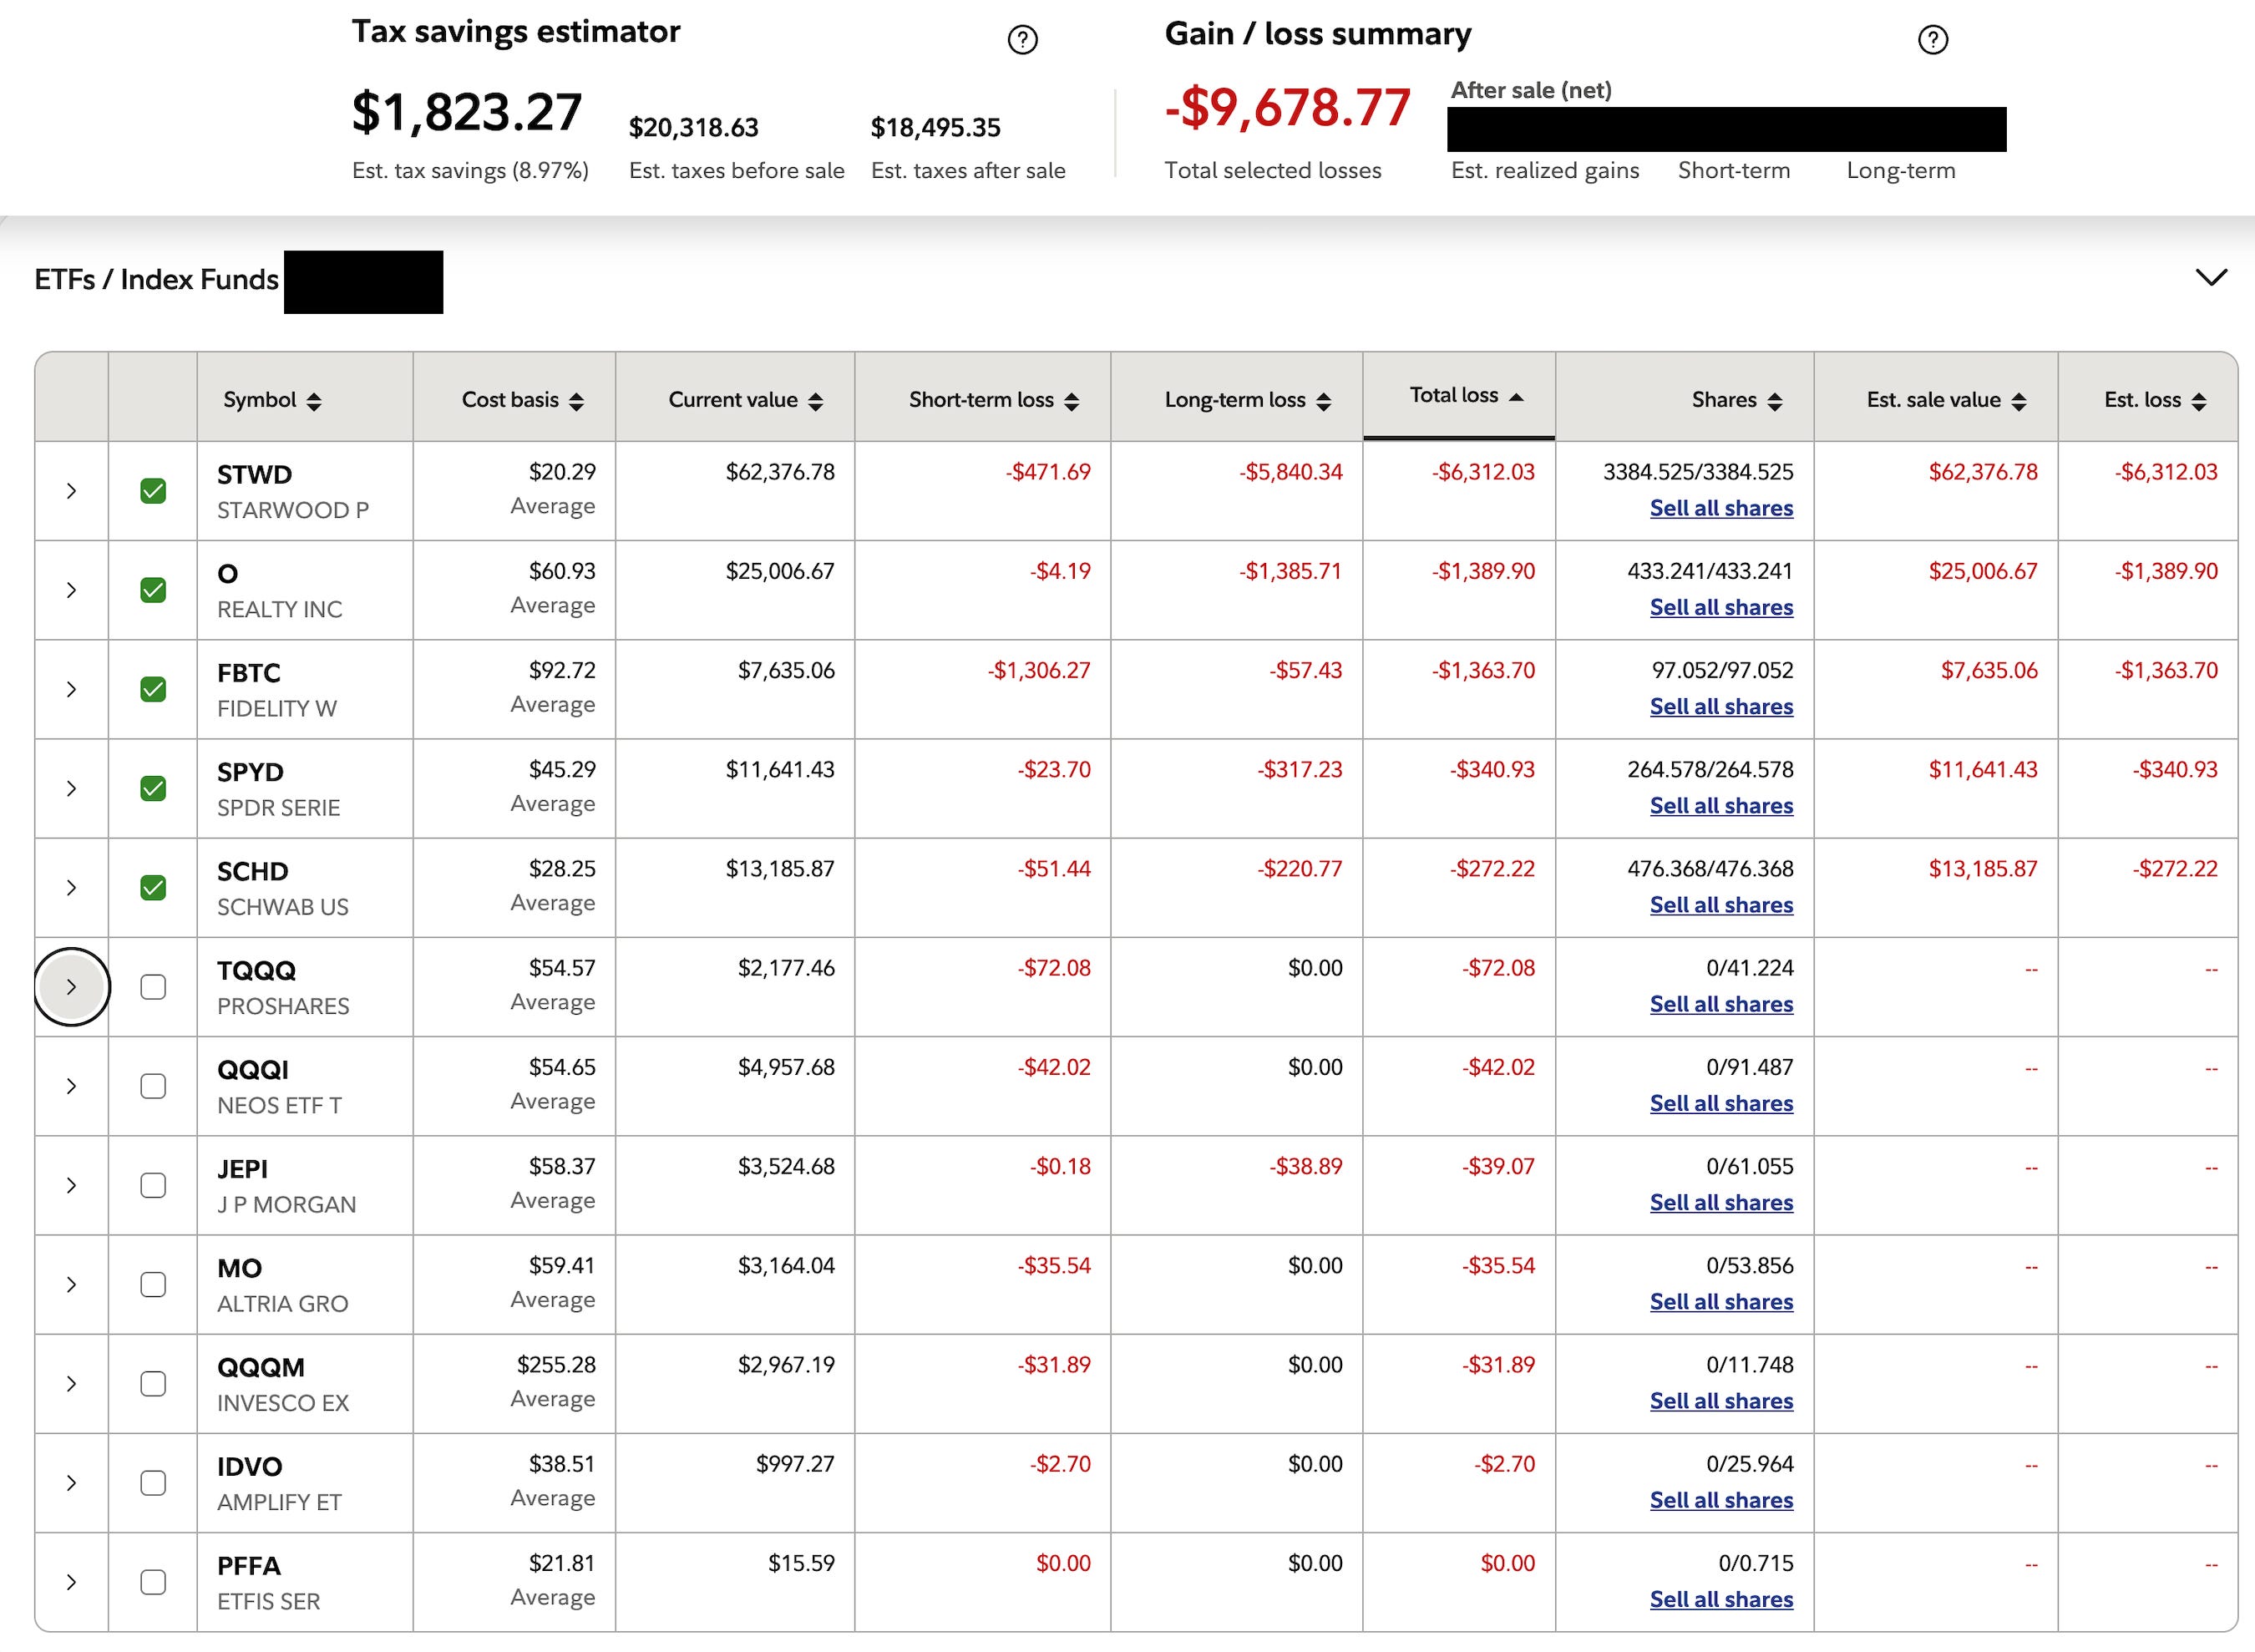Sort by Est. sale value arrows
This screenshot has height=1652, width=2255.
pos(2018,401)
